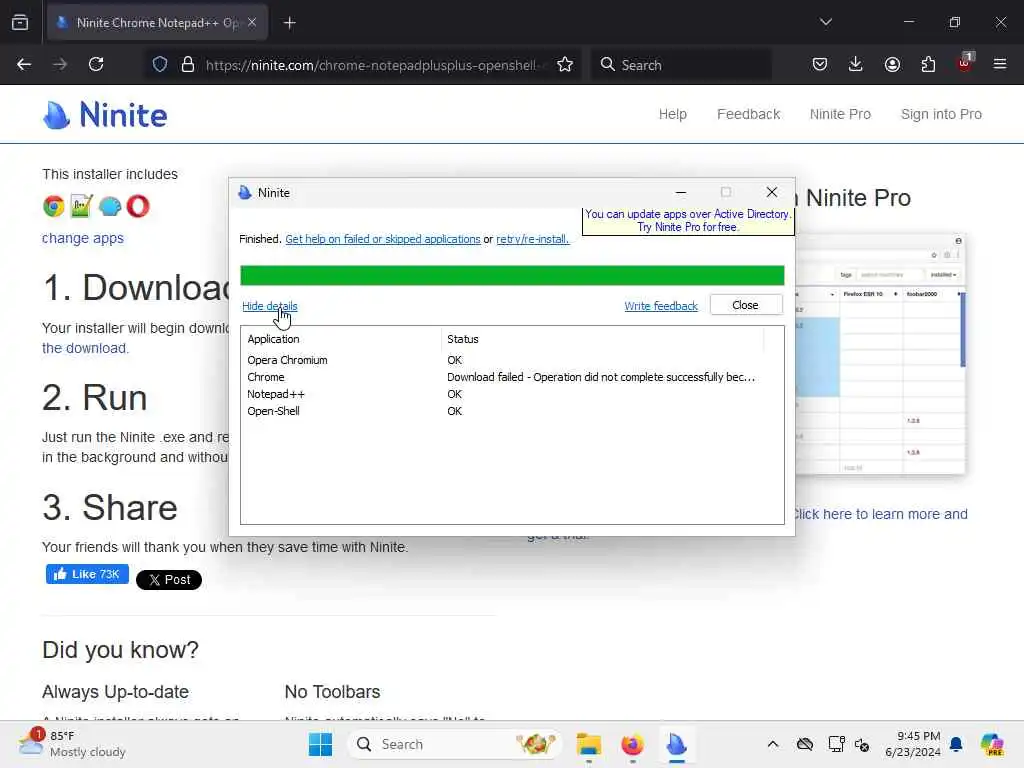Open the weather widget on the taskbar
This screenshot has width=1024, height=768.
[x=72, y=744]
